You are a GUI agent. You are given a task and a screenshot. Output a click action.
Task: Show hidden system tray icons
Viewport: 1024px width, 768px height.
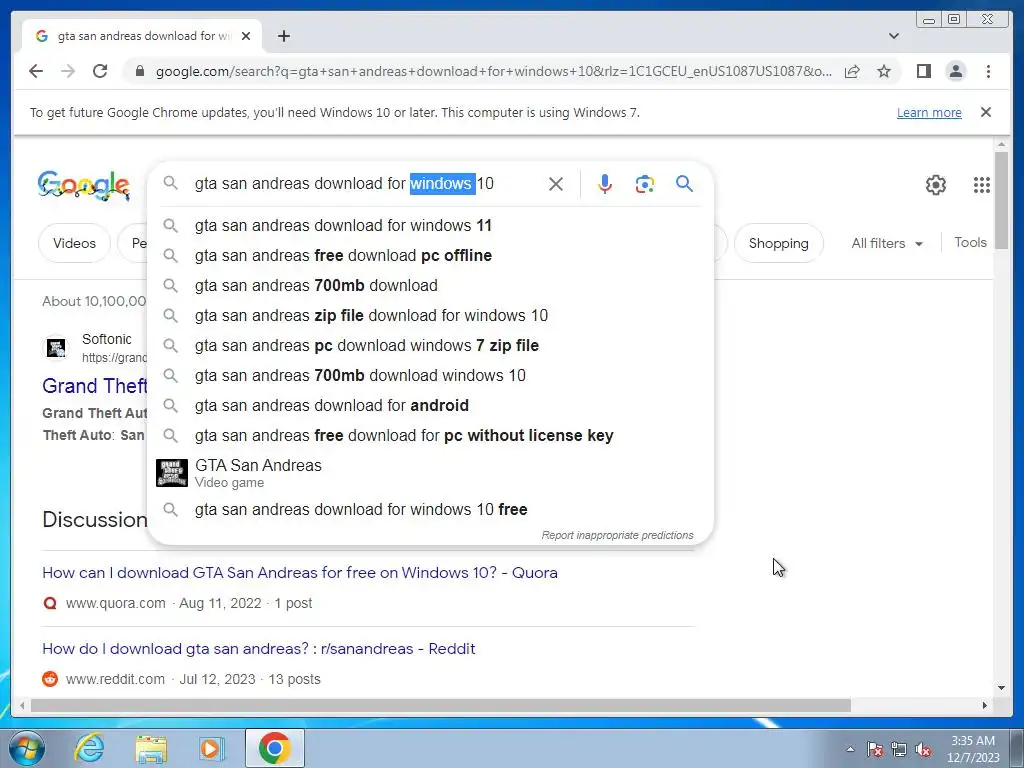coord(850,749)
